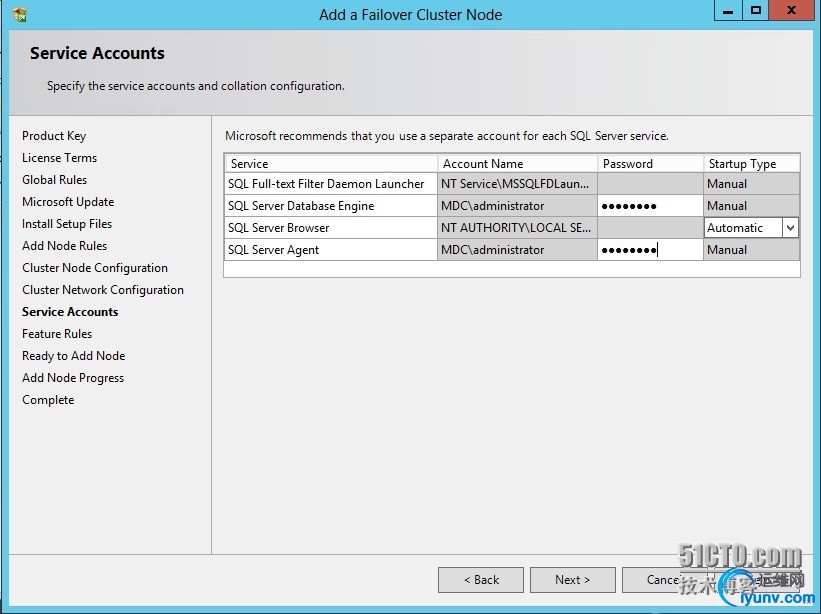Go to Ready to Add Node step
The width and height of the screenshot is (821, 614).
(73, 356)
